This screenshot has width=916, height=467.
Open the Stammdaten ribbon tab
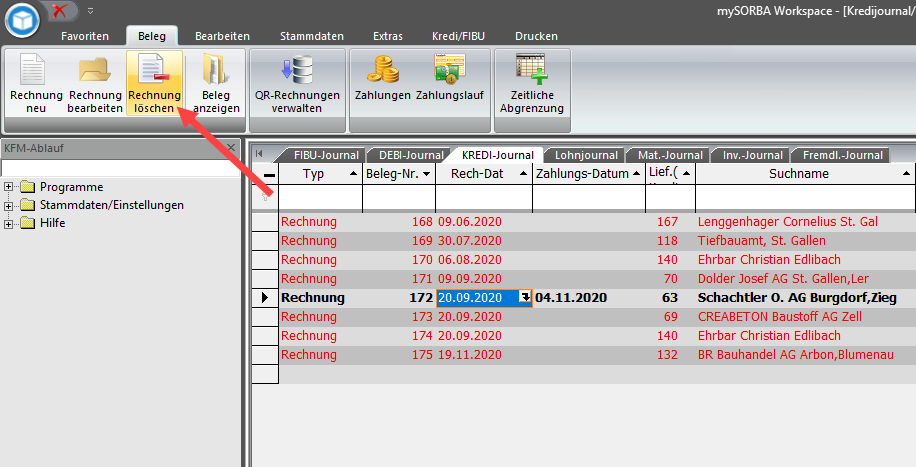tap(311, 36)
